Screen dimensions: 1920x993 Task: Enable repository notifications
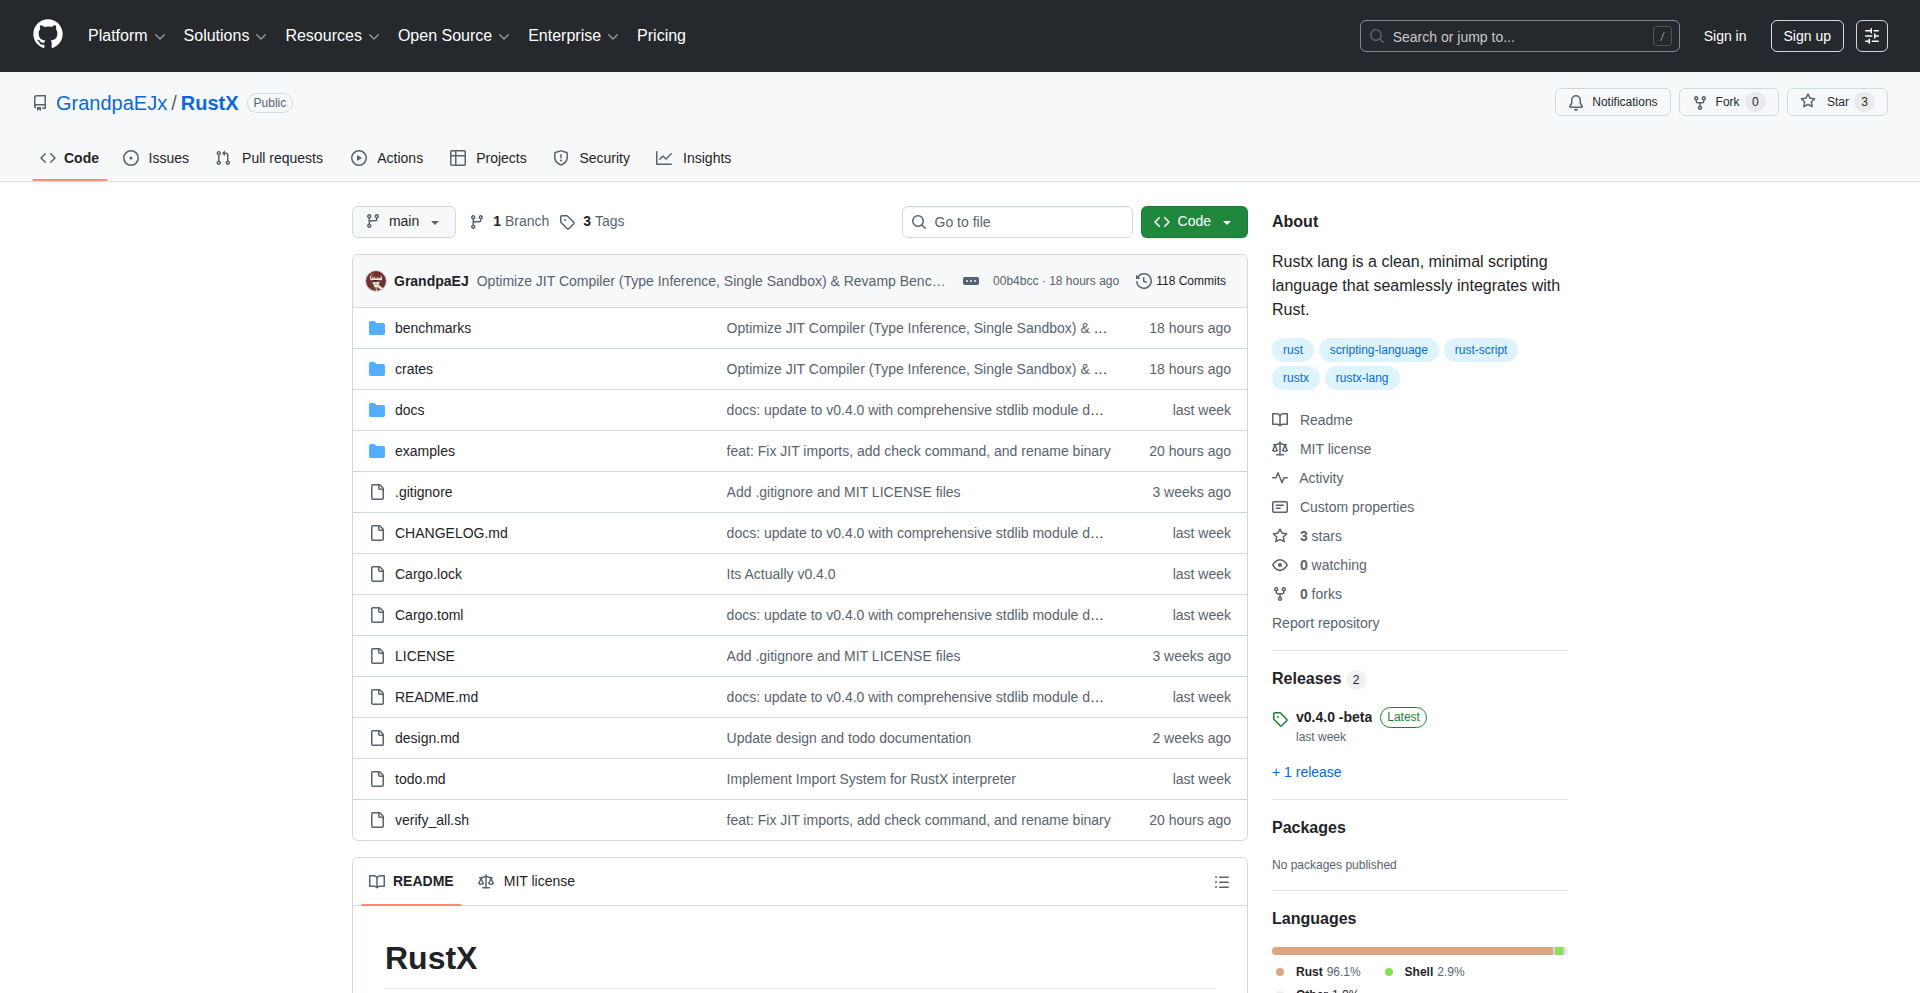click(1612, 101)
